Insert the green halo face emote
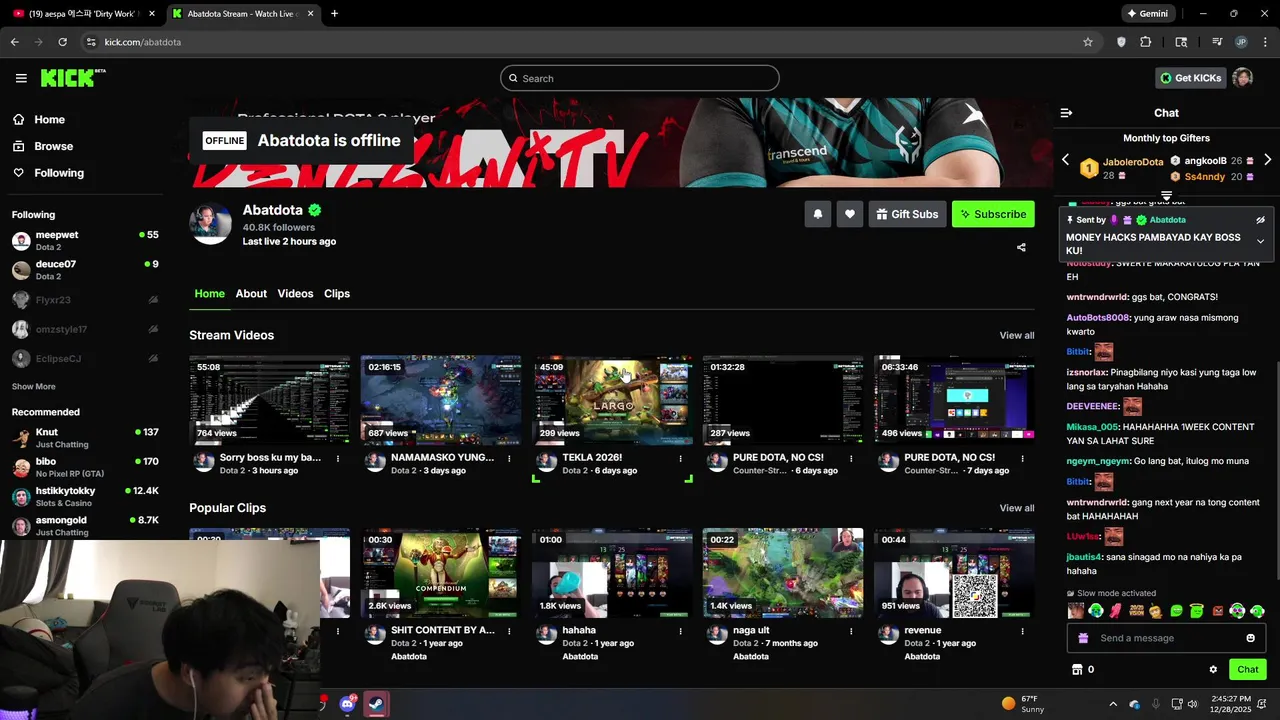 (x=1196, y=609)
